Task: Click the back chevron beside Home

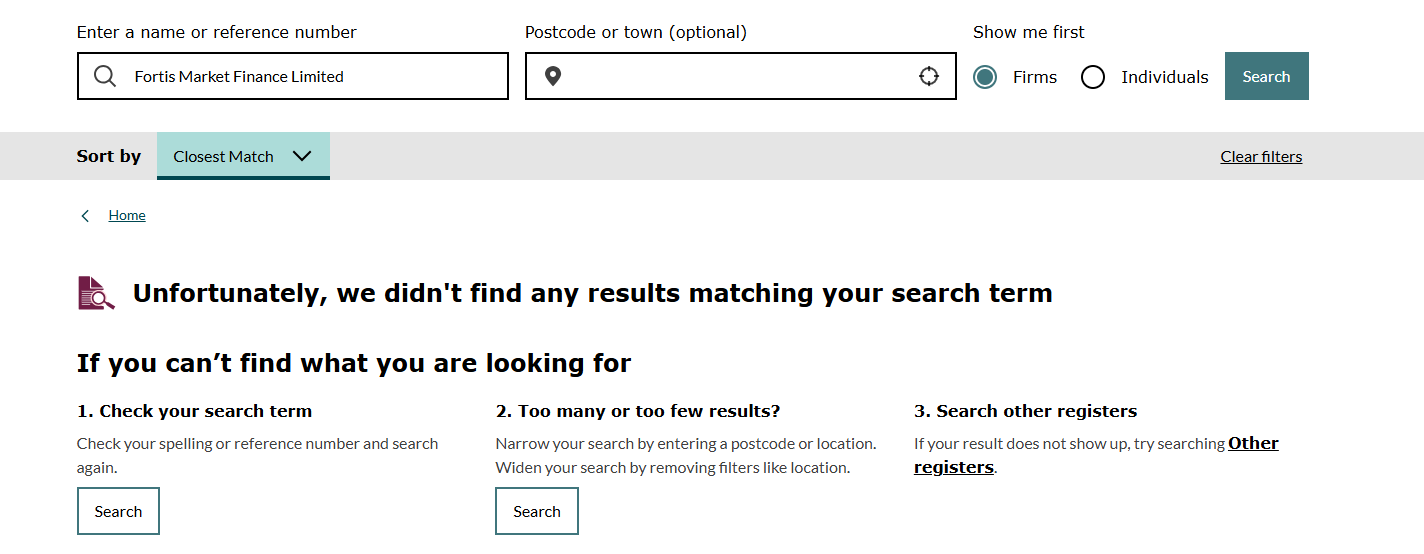Action: tap(86, 216)
